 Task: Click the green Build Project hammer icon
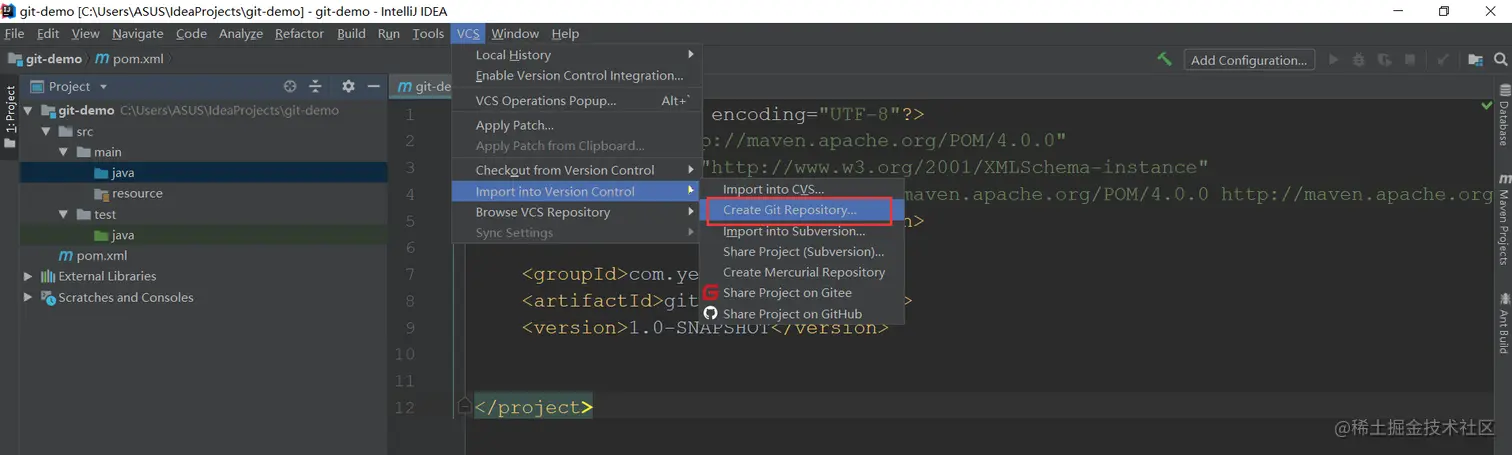click(x=1164, y=60)
